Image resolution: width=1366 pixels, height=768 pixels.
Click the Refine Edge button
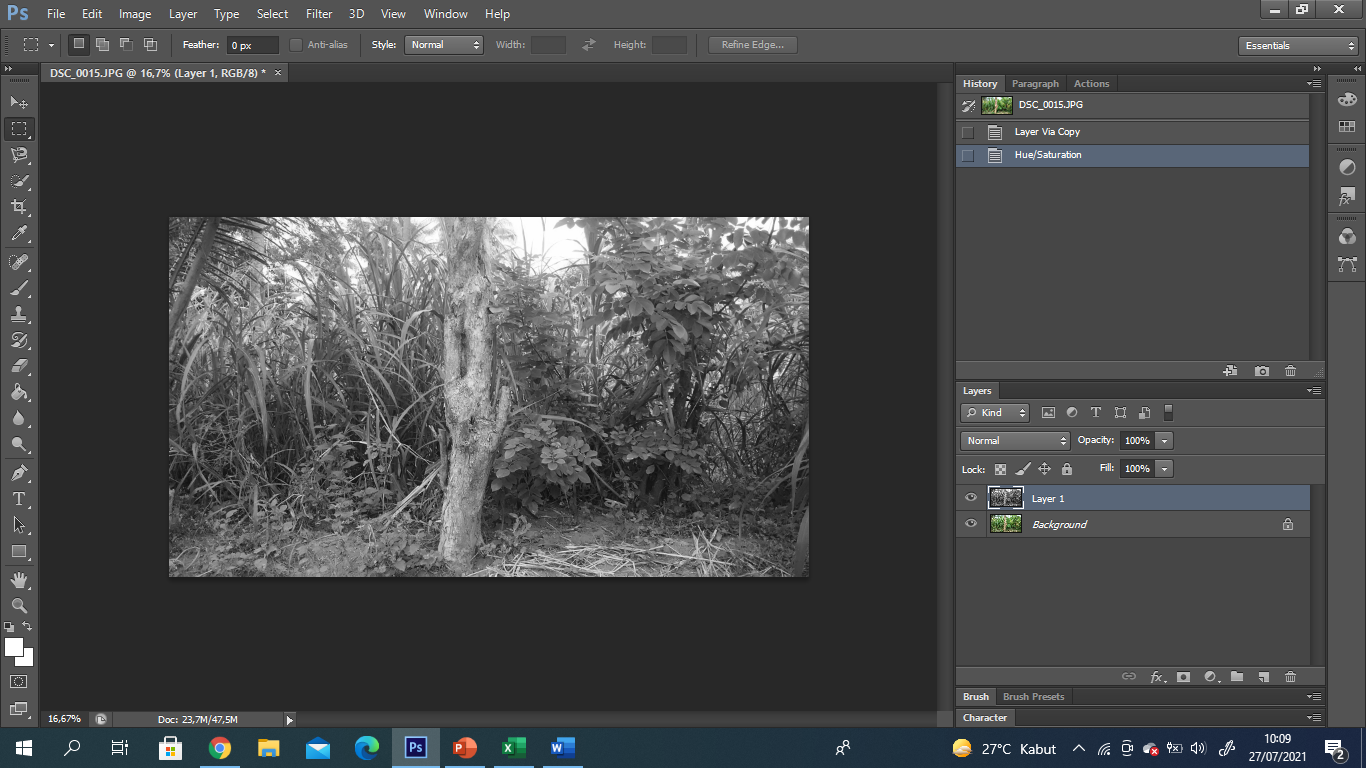point(752,45)
